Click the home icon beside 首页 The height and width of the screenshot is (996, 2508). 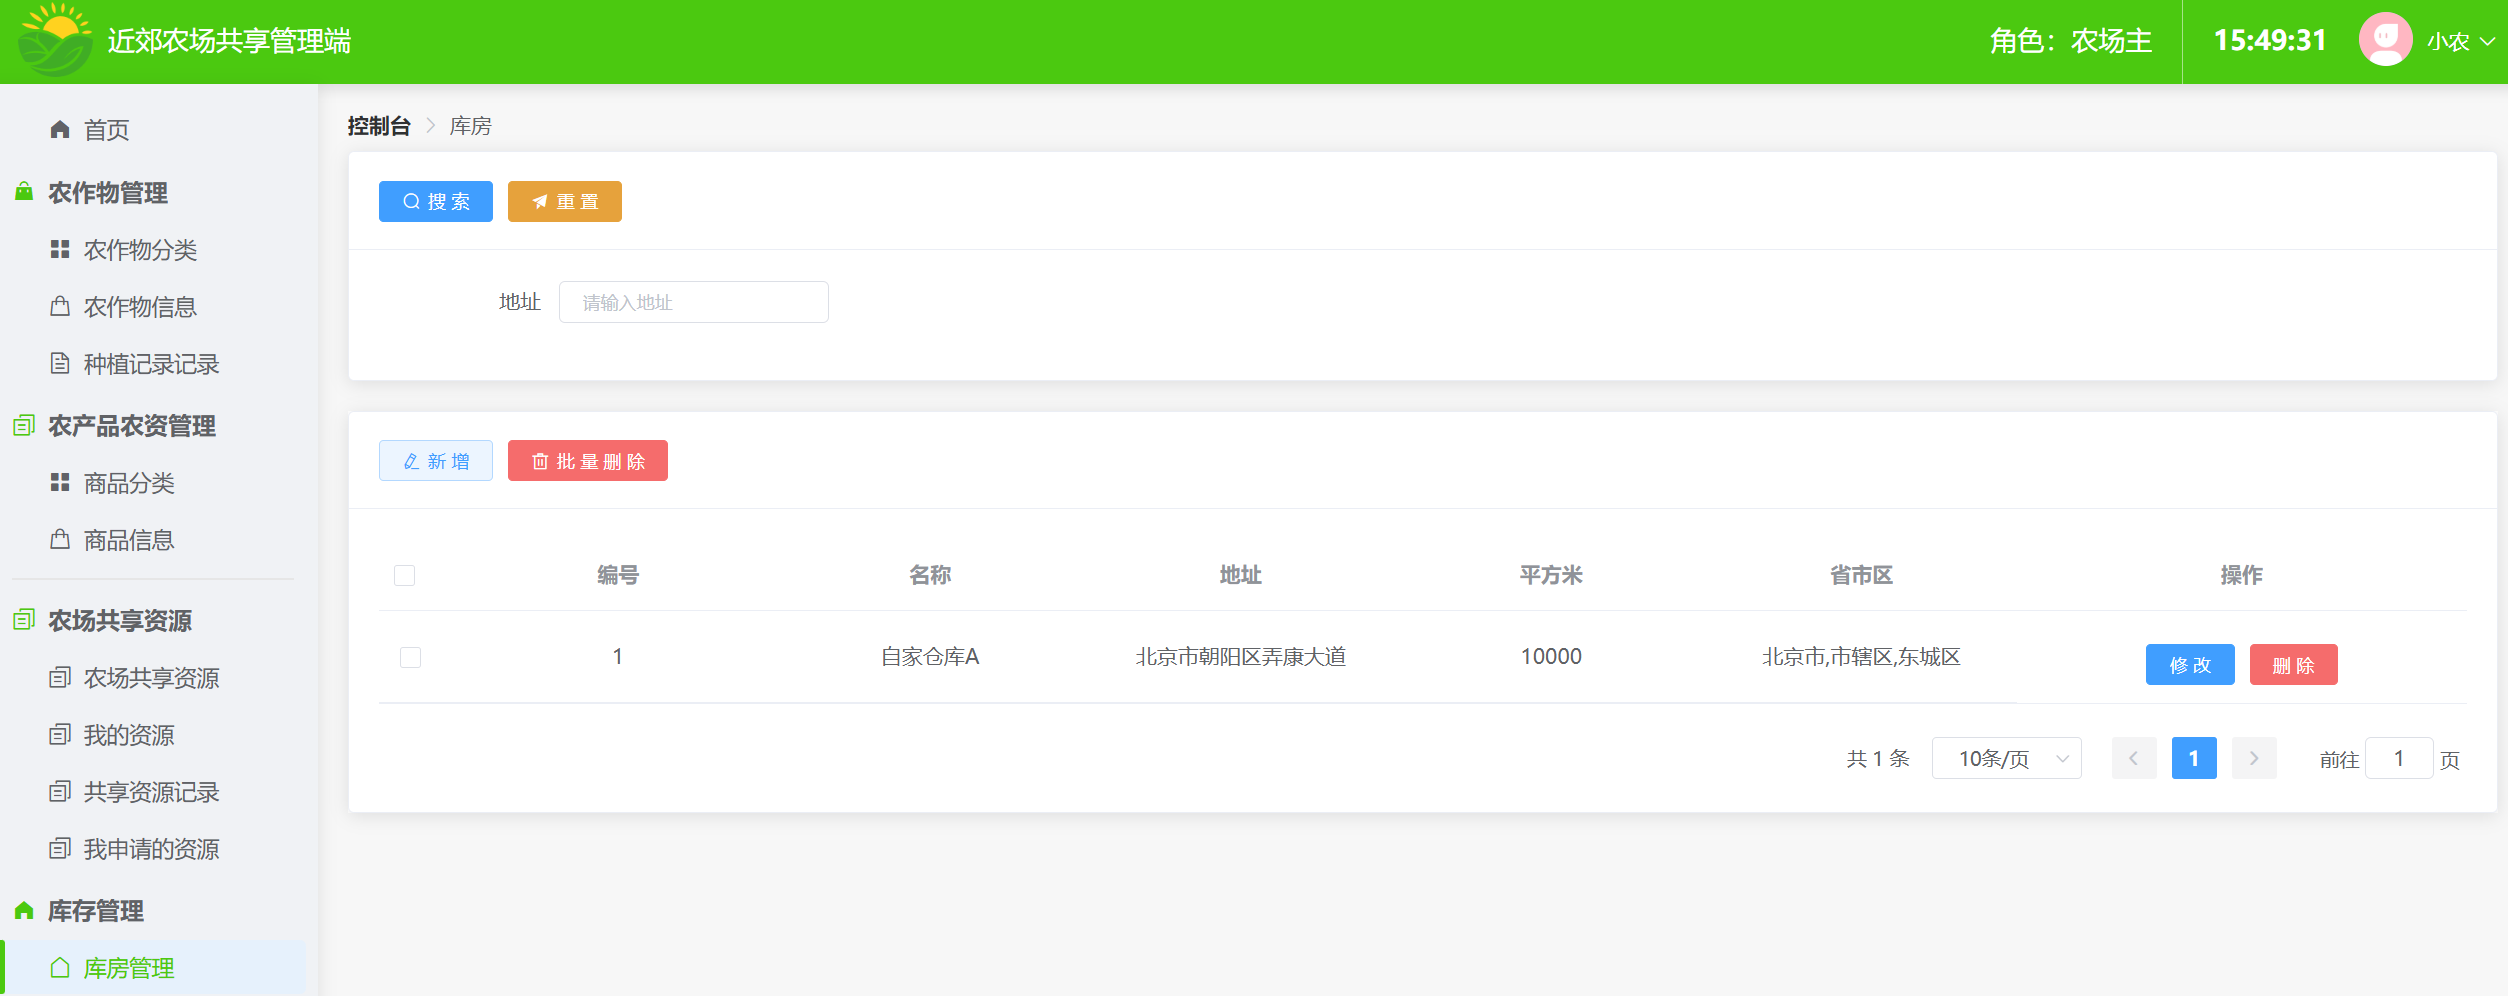click(60, 130)
